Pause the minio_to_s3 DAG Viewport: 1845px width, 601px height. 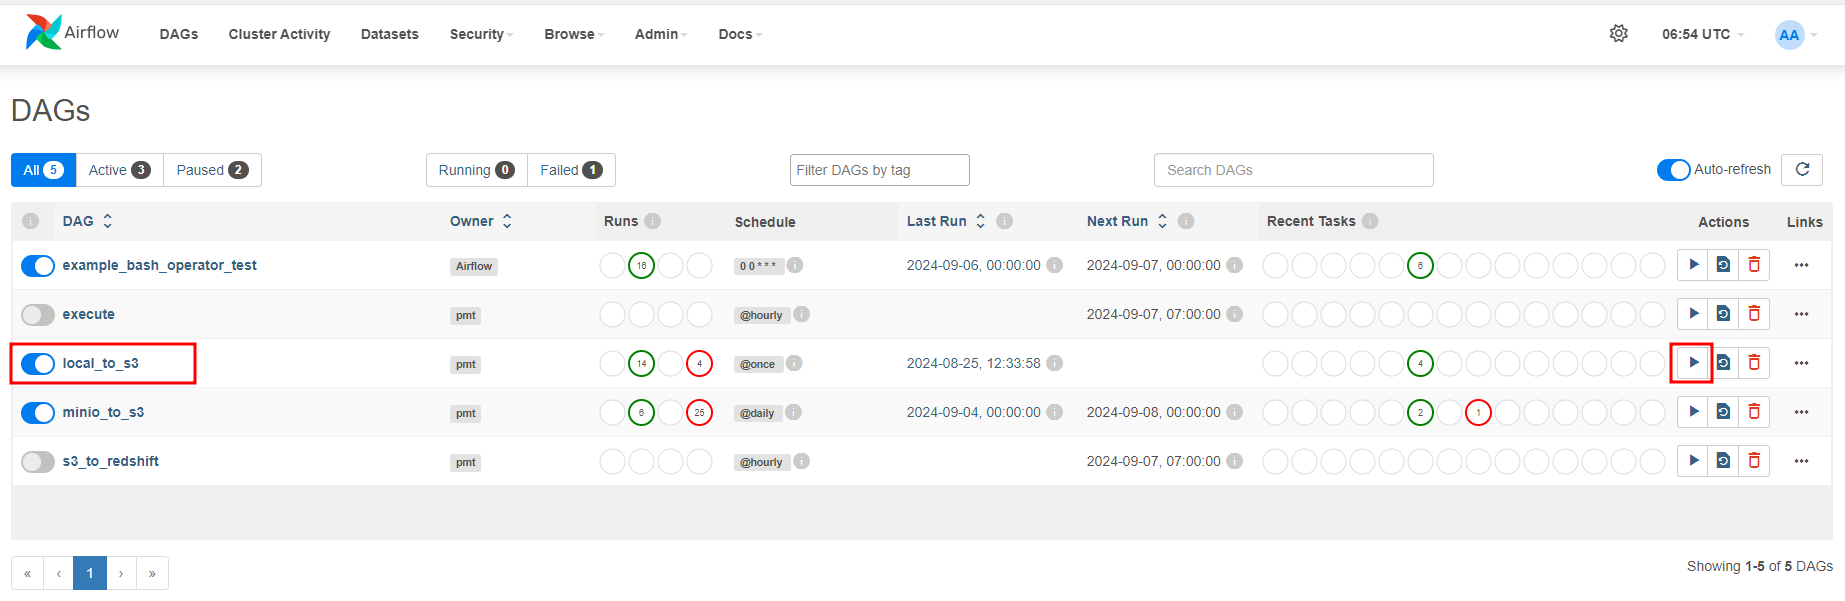pos(38,412)
